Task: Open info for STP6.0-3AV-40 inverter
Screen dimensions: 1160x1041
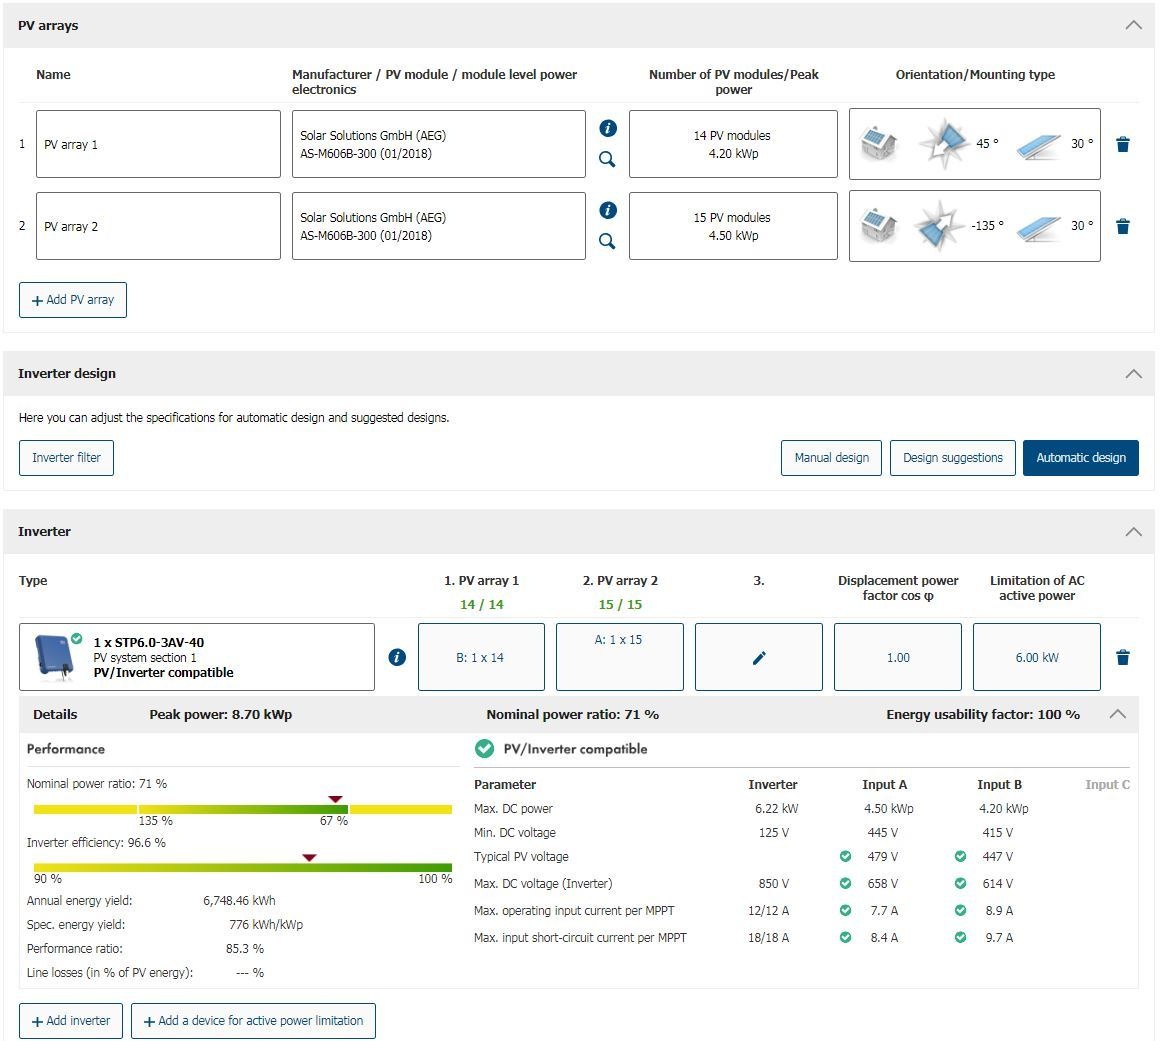Action: pyautogui.click(x=397, y=657)
